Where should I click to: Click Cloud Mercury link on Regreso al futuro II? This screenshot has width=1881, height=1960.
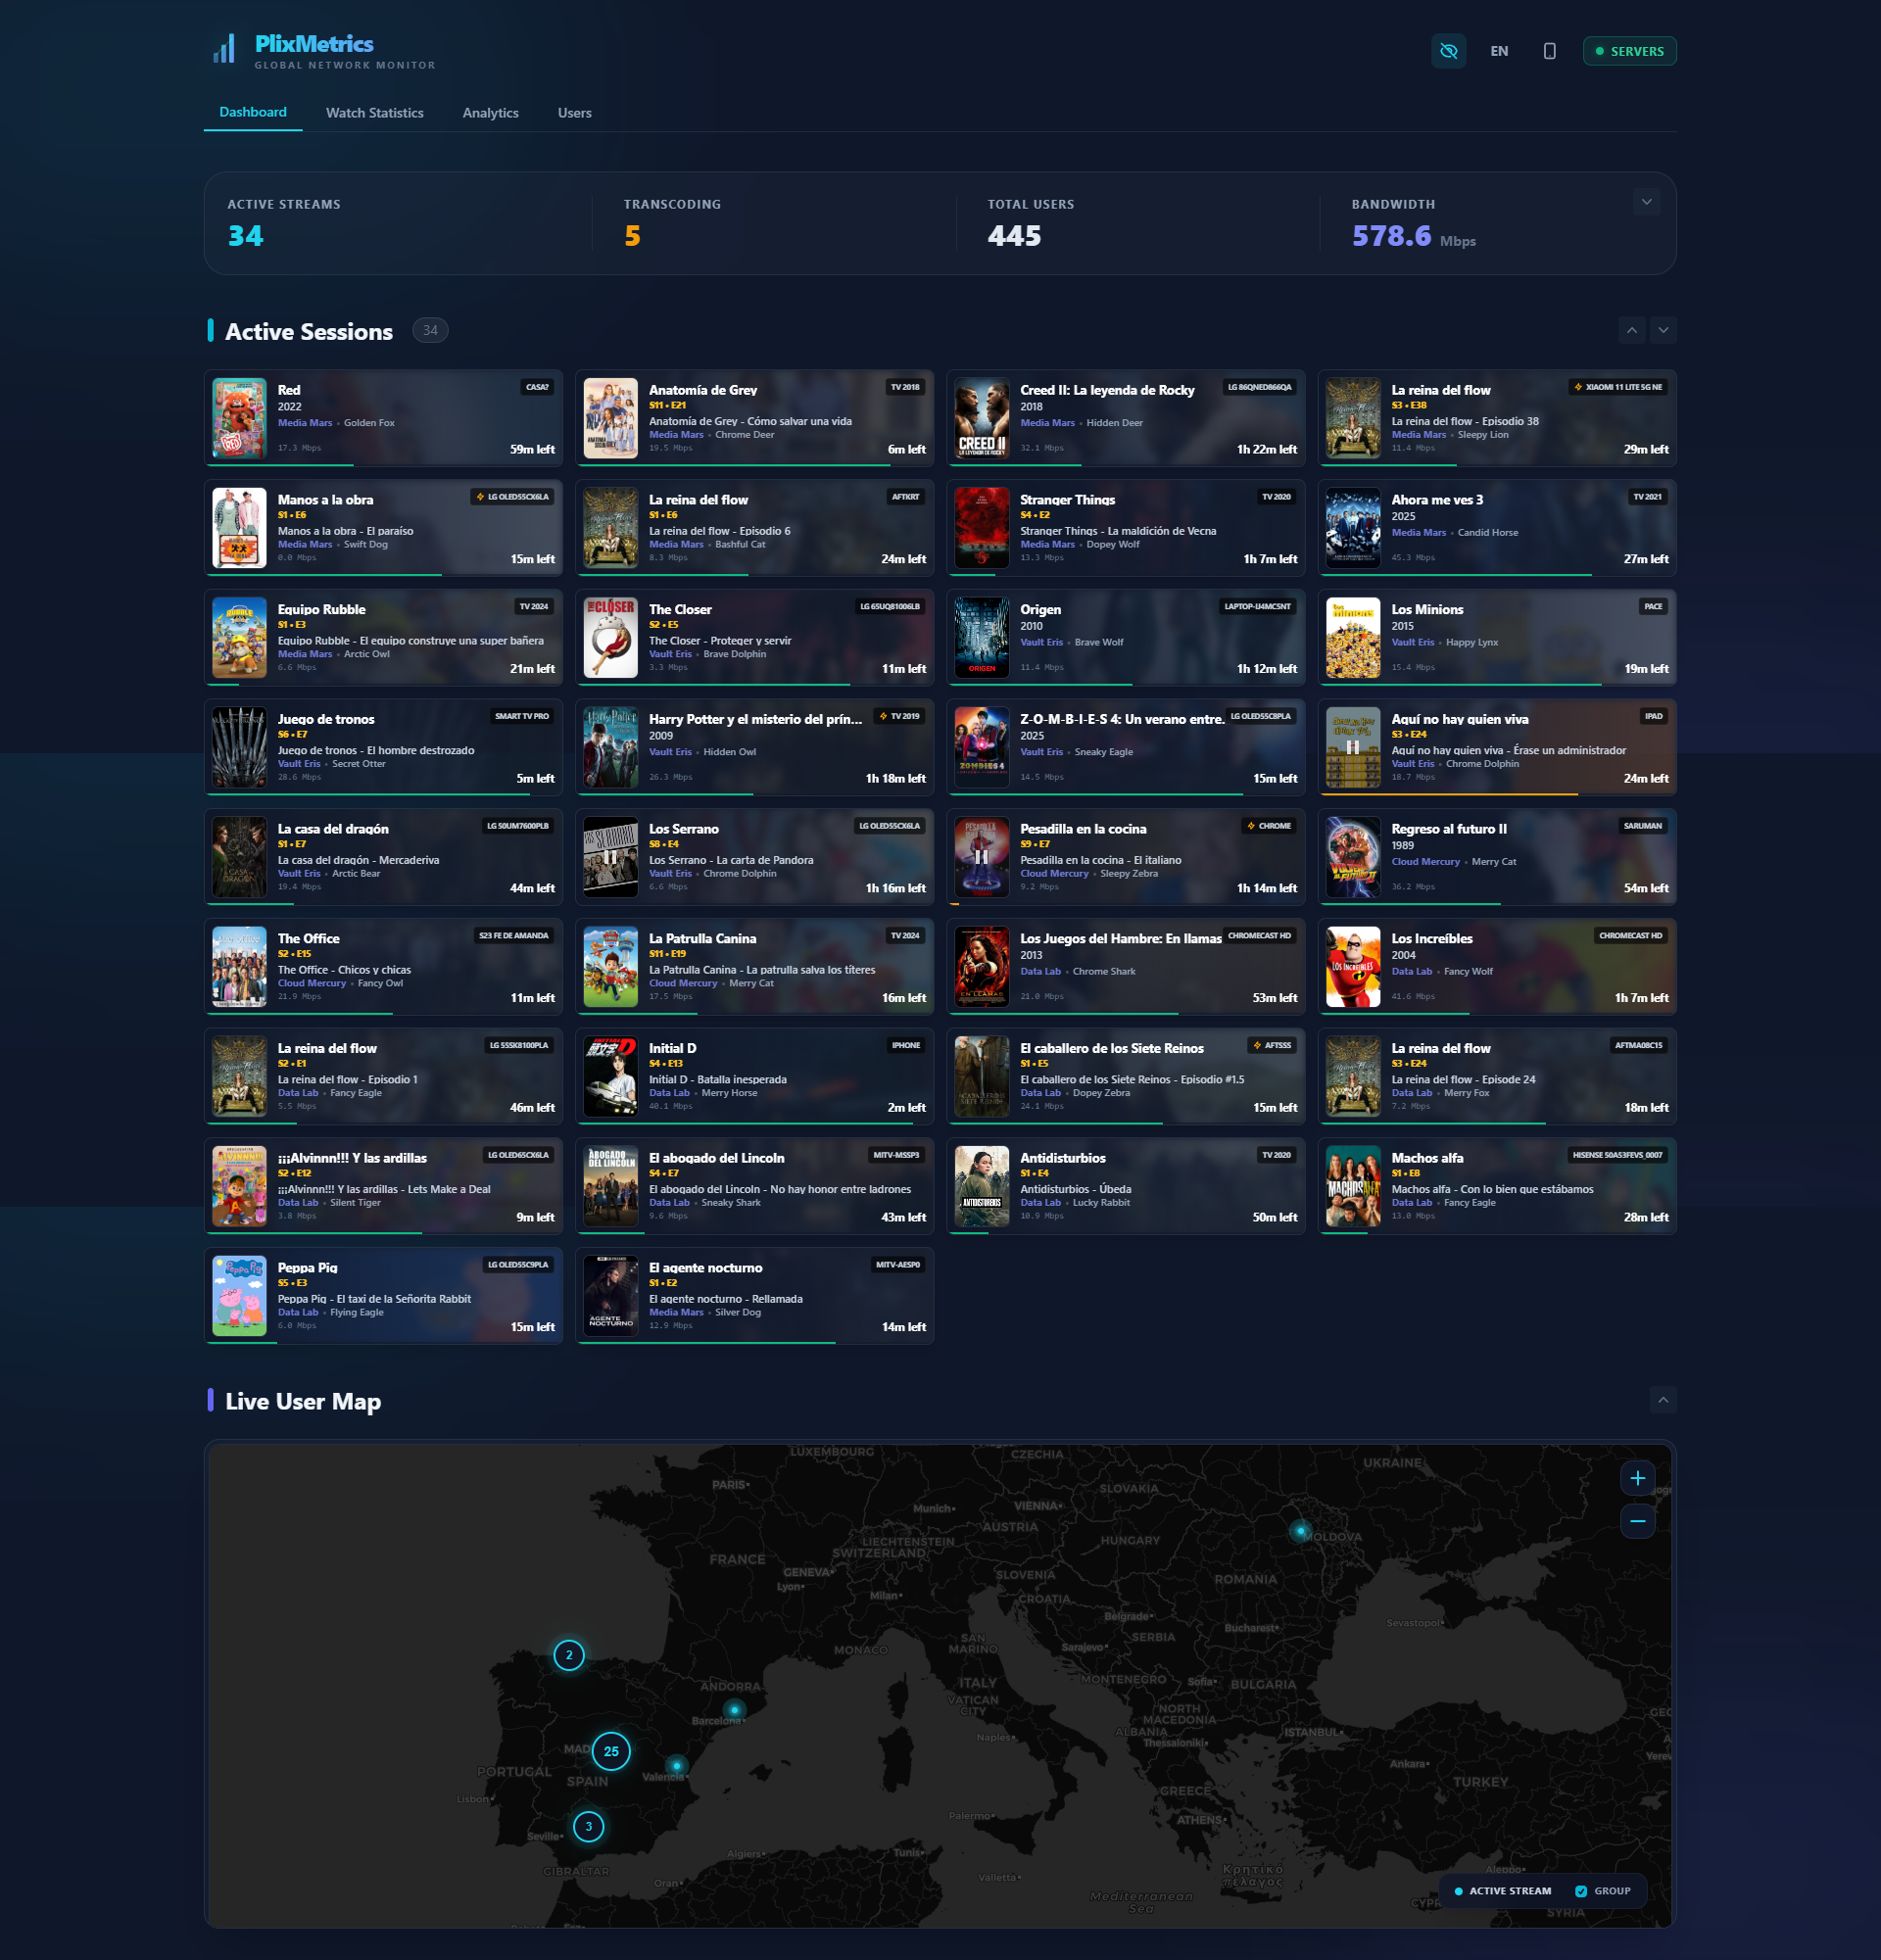(x=1425, y=862)
